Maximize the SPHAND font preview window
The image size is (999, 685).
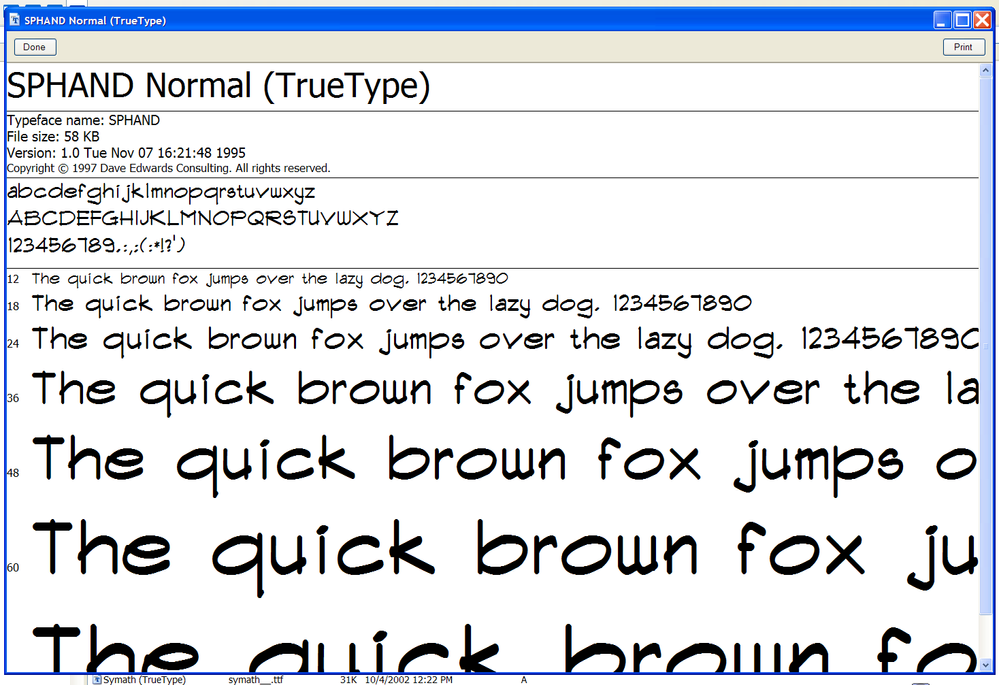pos(960,19)
